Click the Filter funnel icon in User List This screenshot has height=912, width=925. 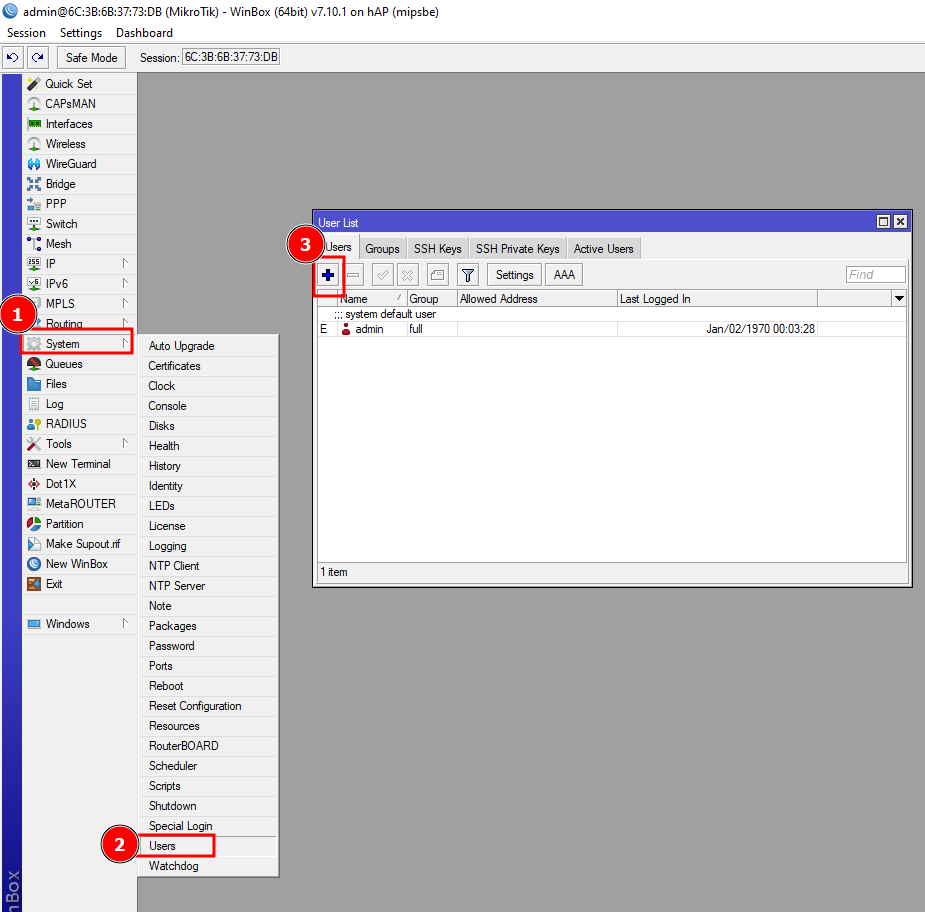click(x=467, y=275)
